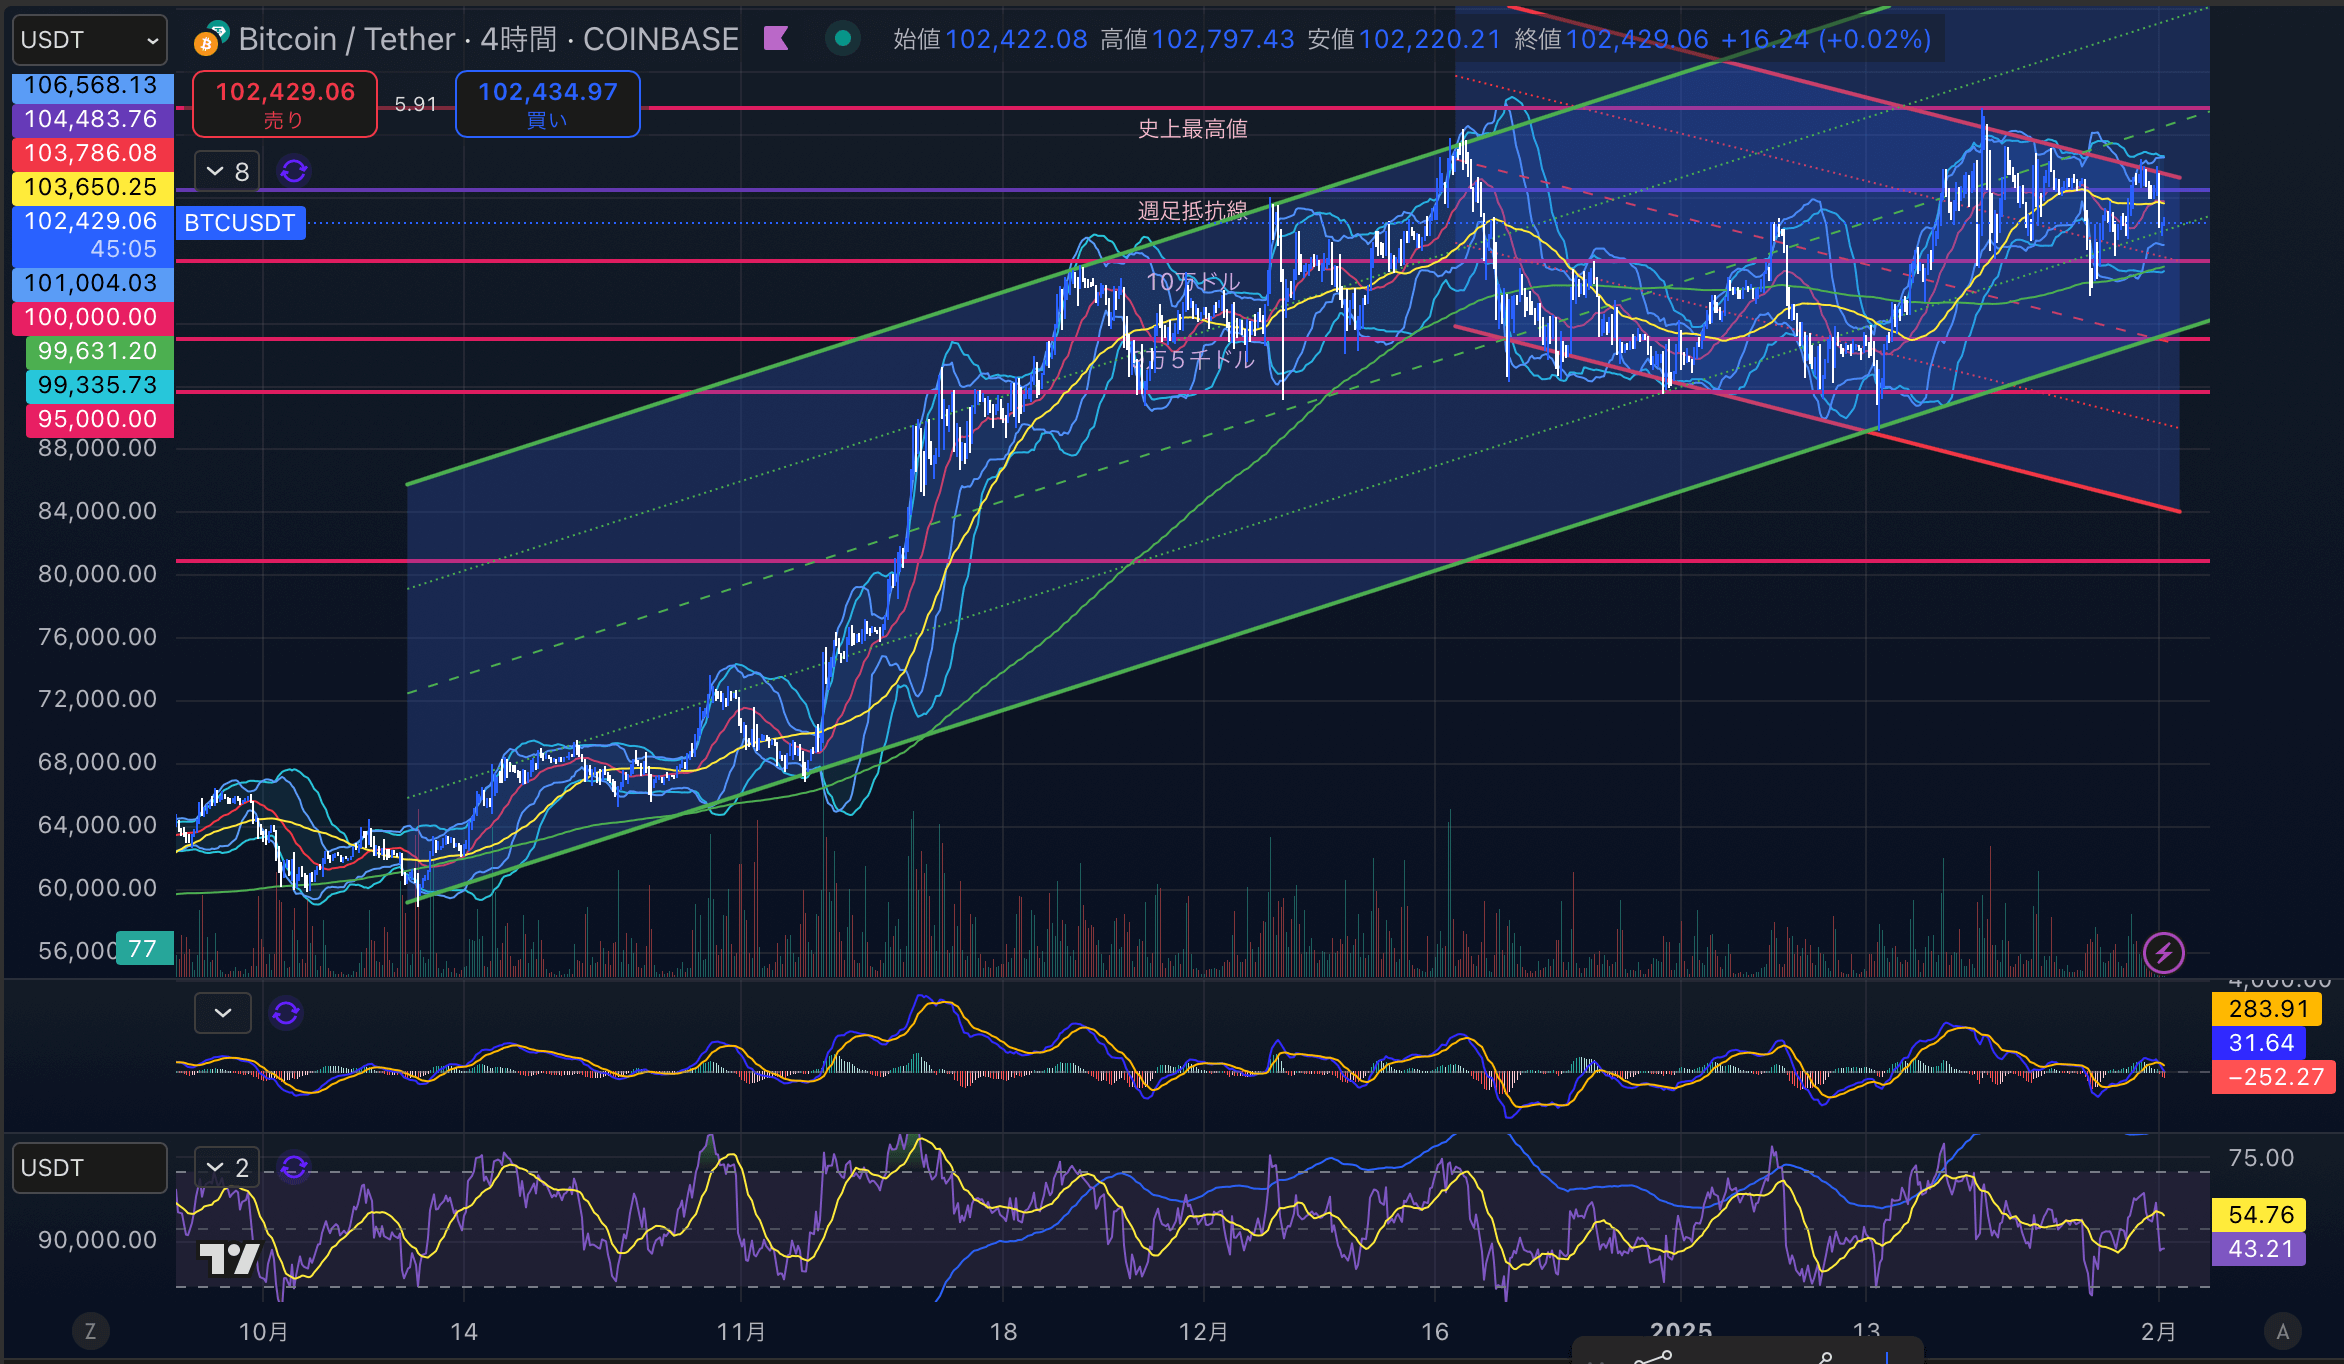
Task: Click the yellow 103,650.25 price label
Action: pyautogui.click(x=91, y=188)
